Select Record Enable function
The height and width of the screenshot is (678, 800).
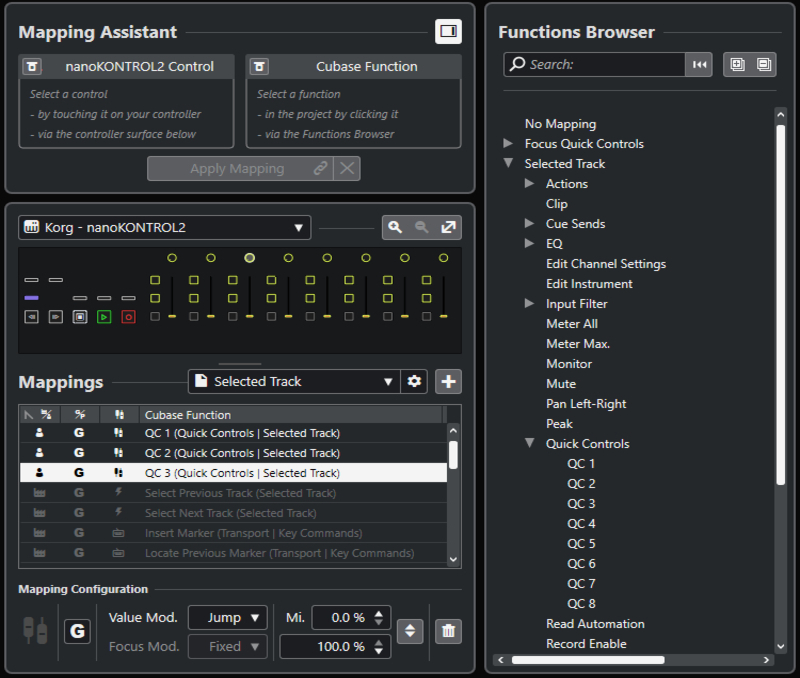pyautogui.click(x=586, y=644)
